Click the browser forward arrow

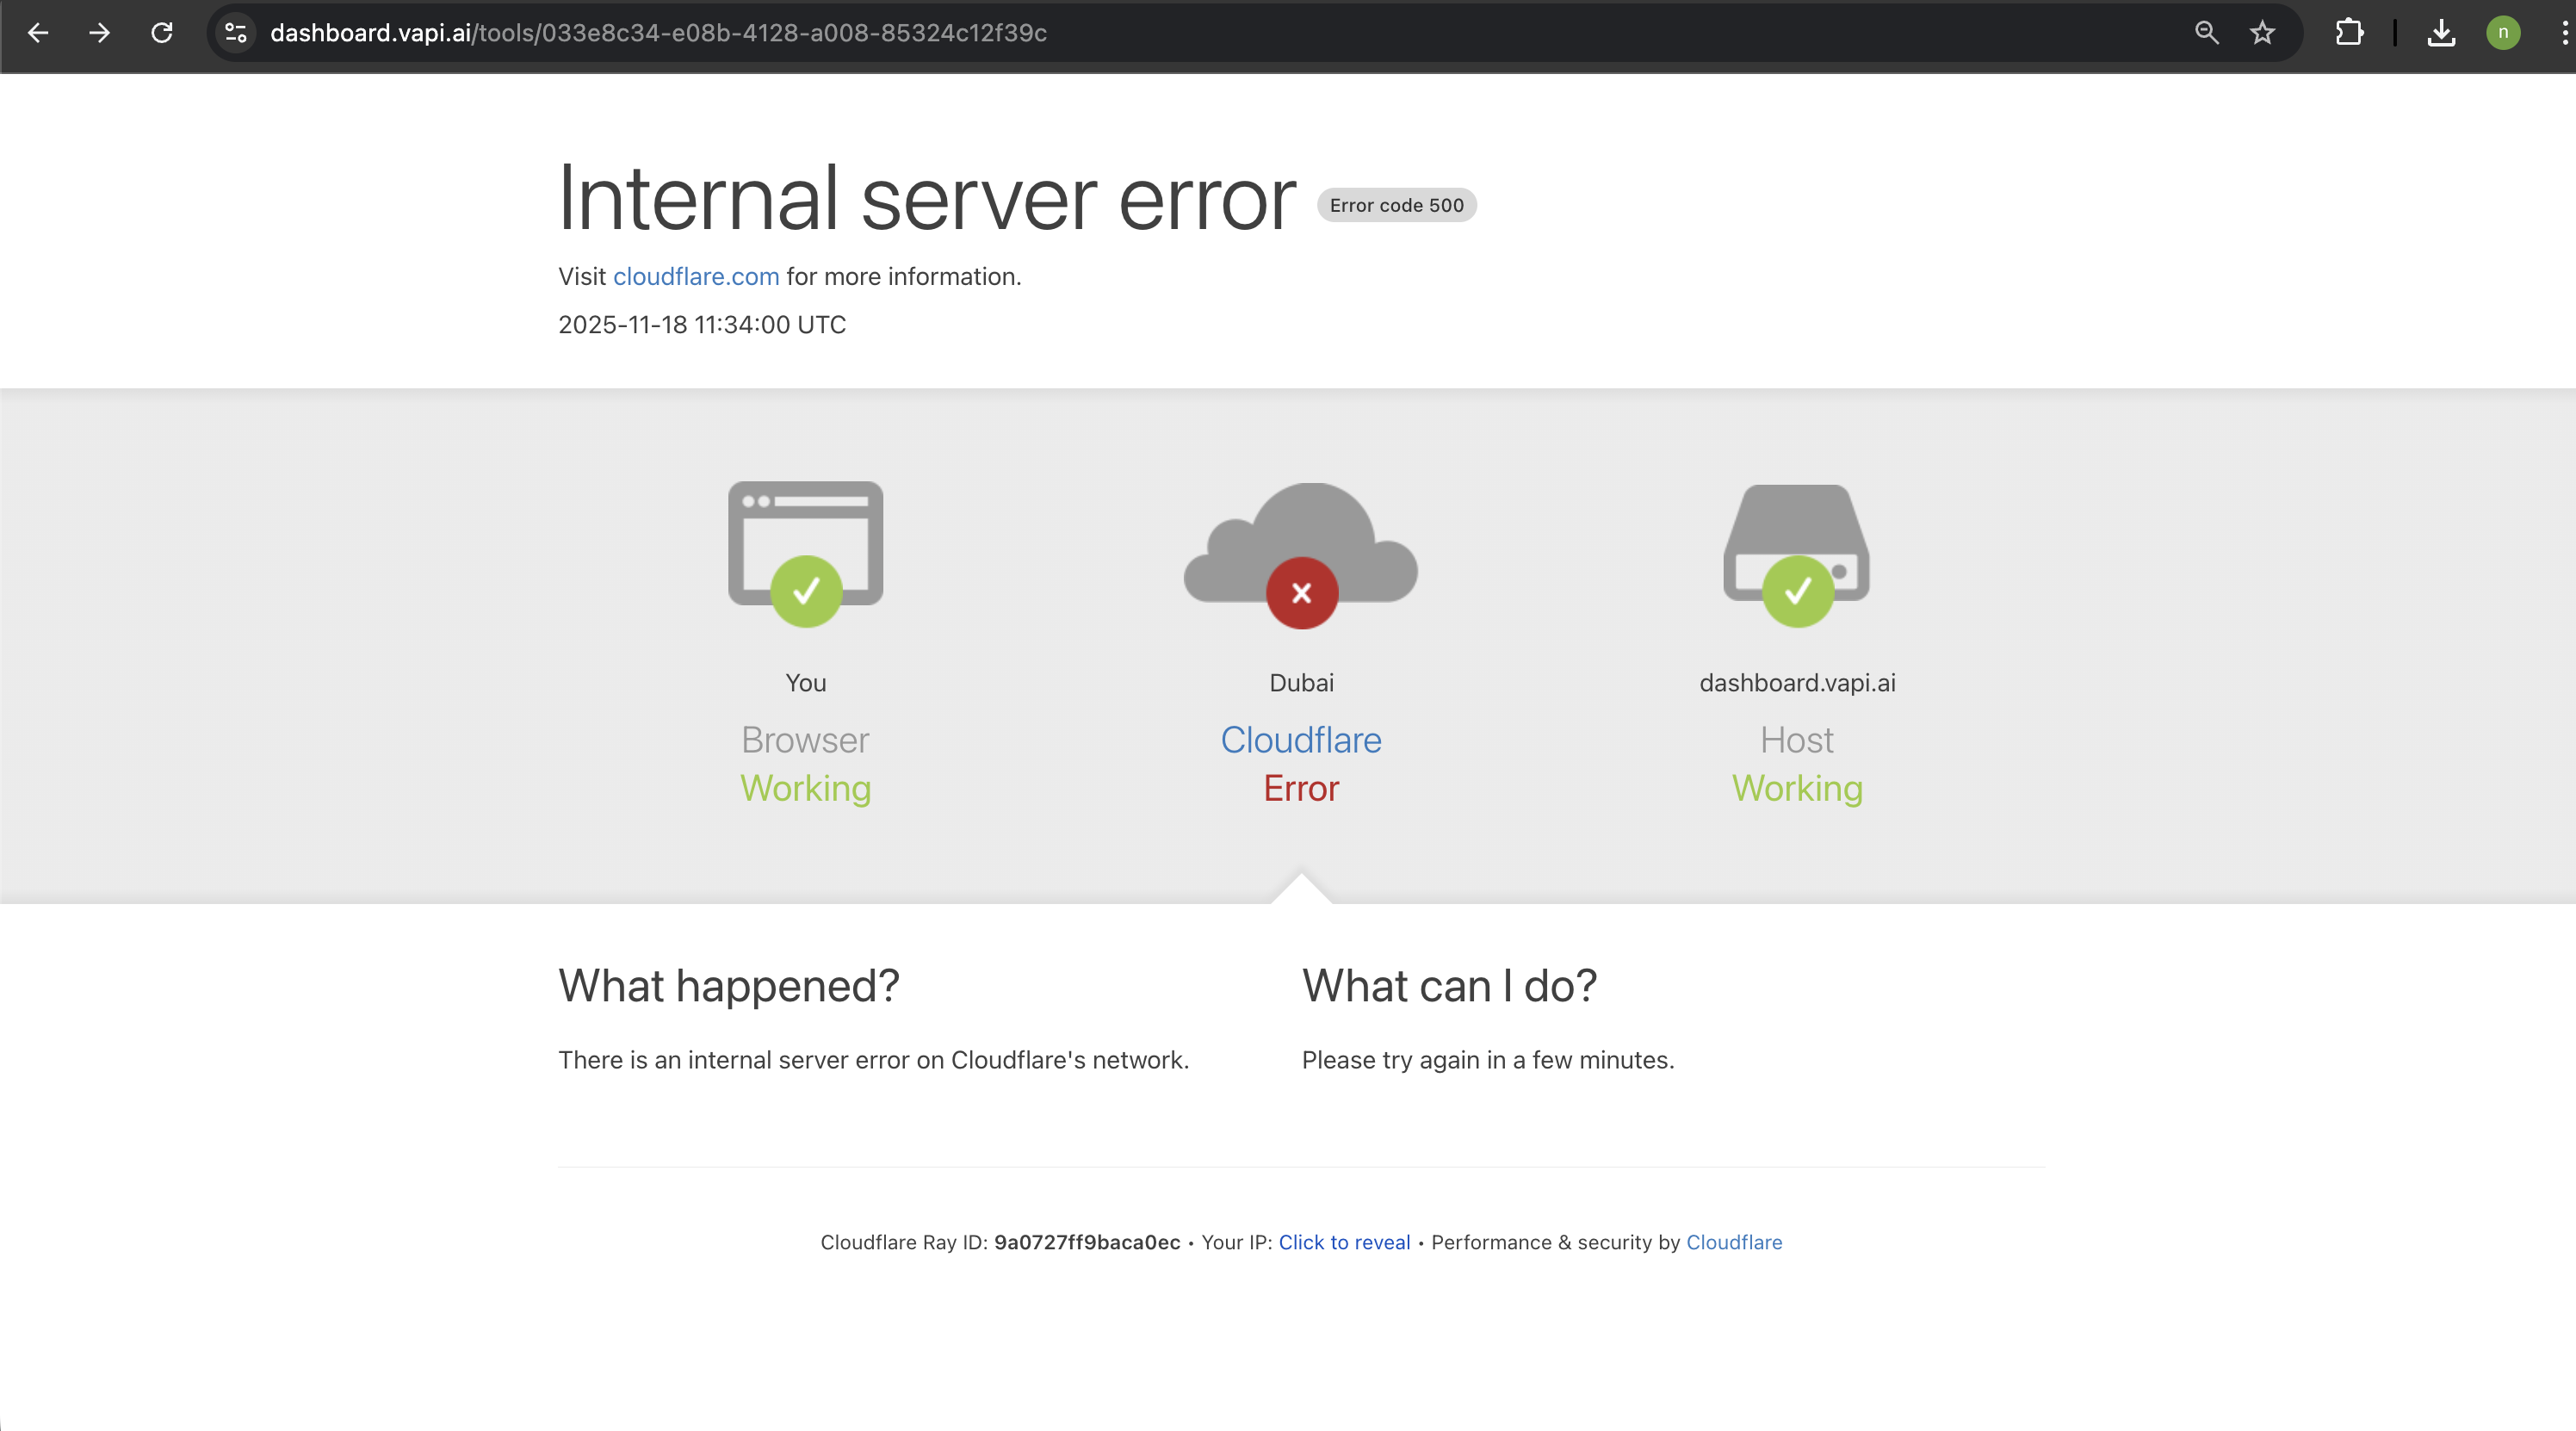(99, 33)
